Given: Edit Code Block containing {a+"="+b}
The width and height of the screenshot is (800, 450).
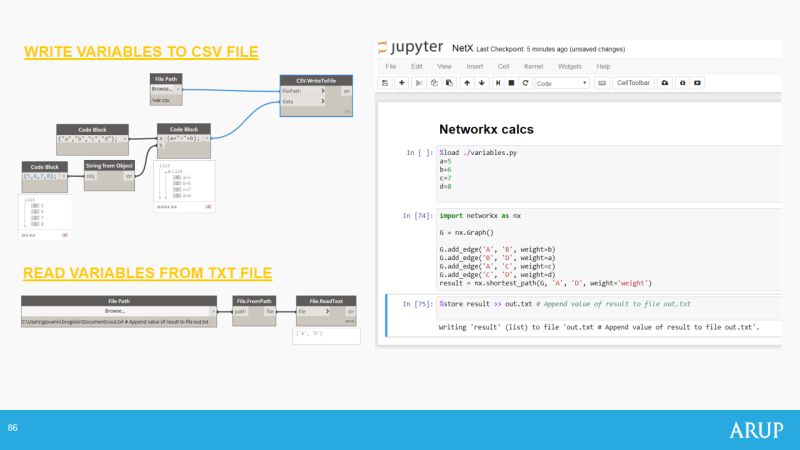Looking at the screenshot, I should (x=184, y=138).
